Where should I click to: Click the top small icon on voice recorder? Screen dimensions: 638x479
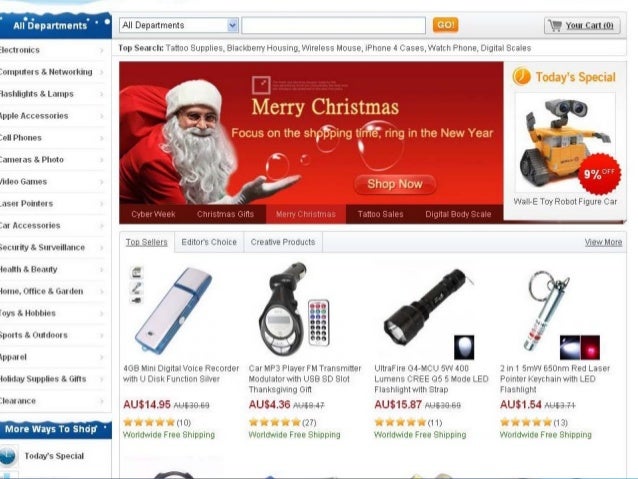click(x=136, y=272)
